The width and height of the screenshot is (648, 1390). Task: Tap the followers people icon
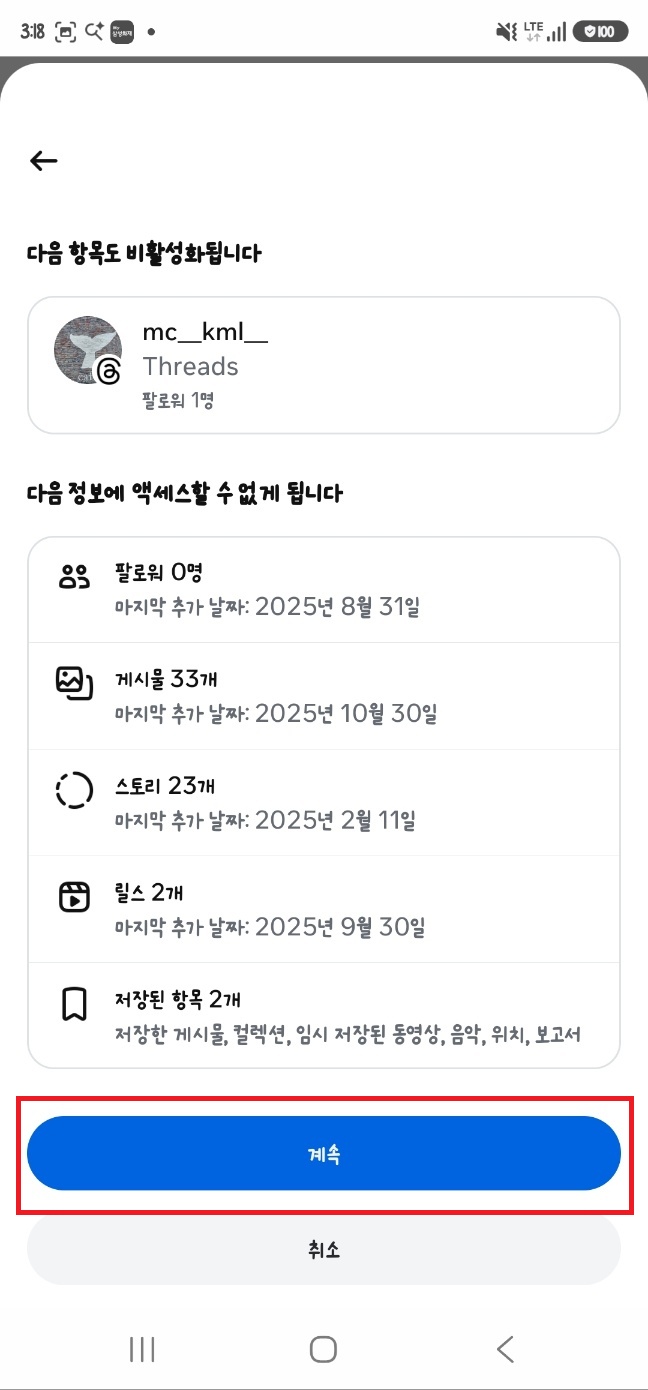[x=74, y=577]
